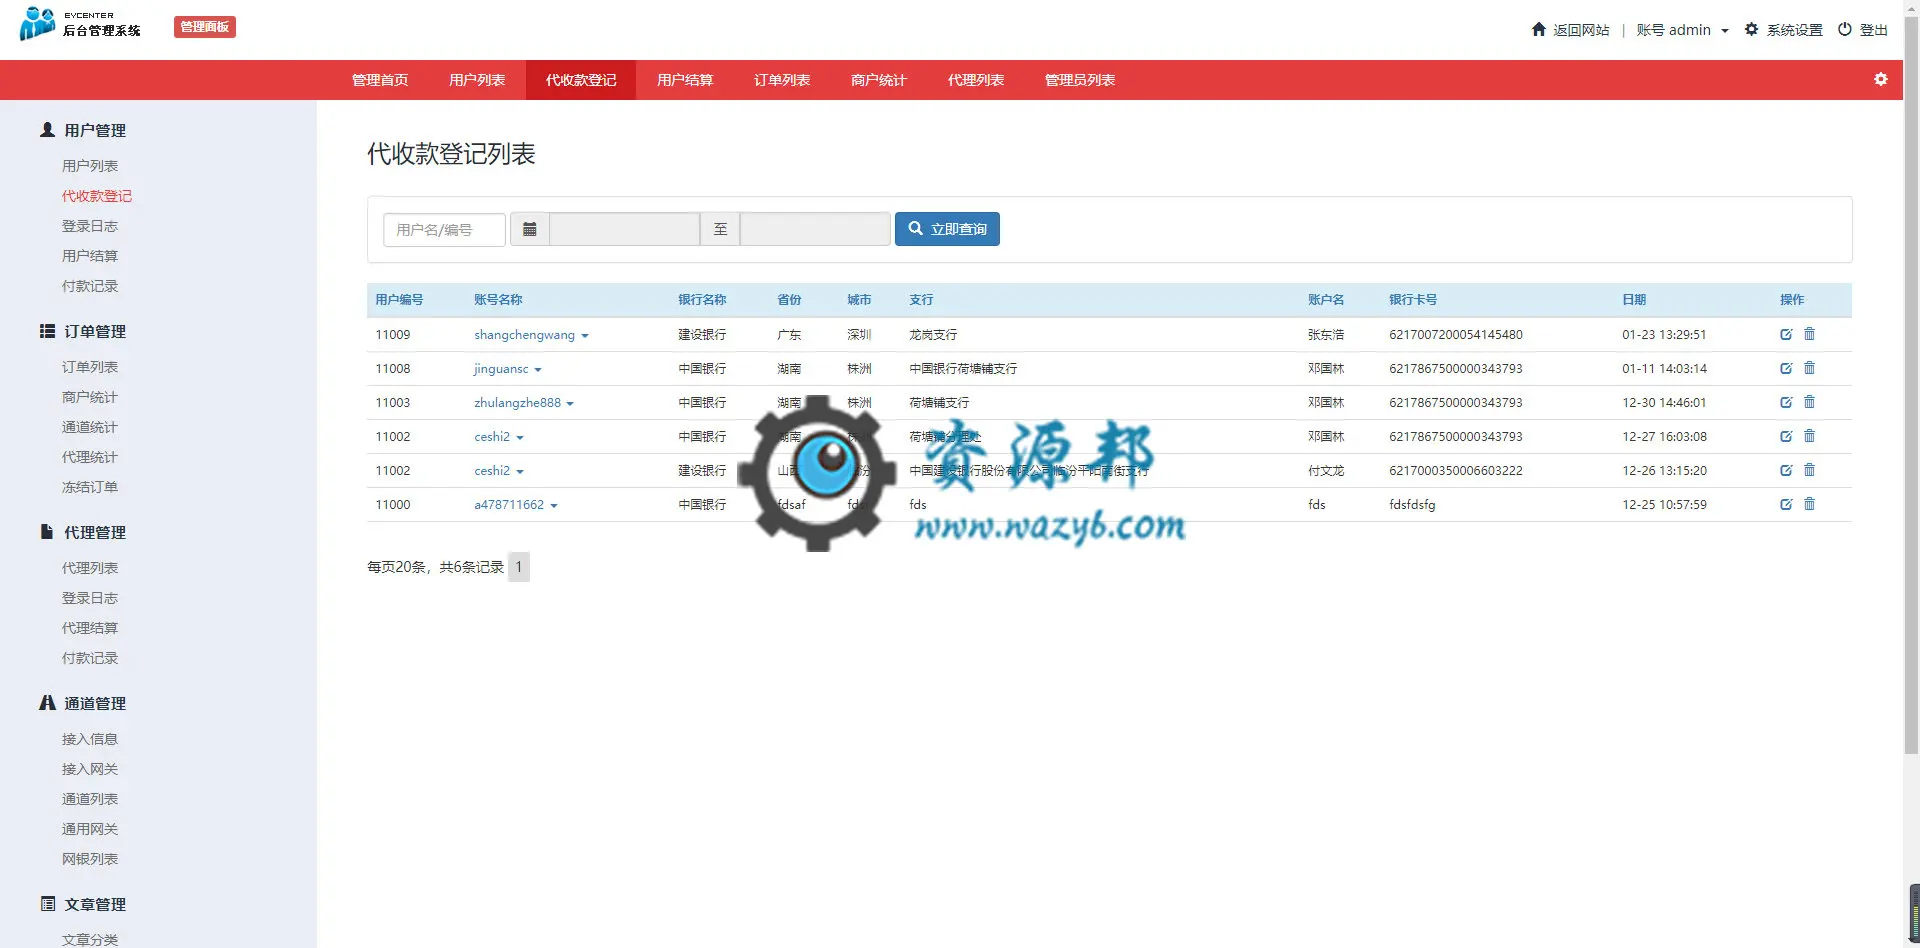The width and height of the screenshot is (1920, 948).
Task: Open 系统设置 in top header
Action: point(1784,30)
